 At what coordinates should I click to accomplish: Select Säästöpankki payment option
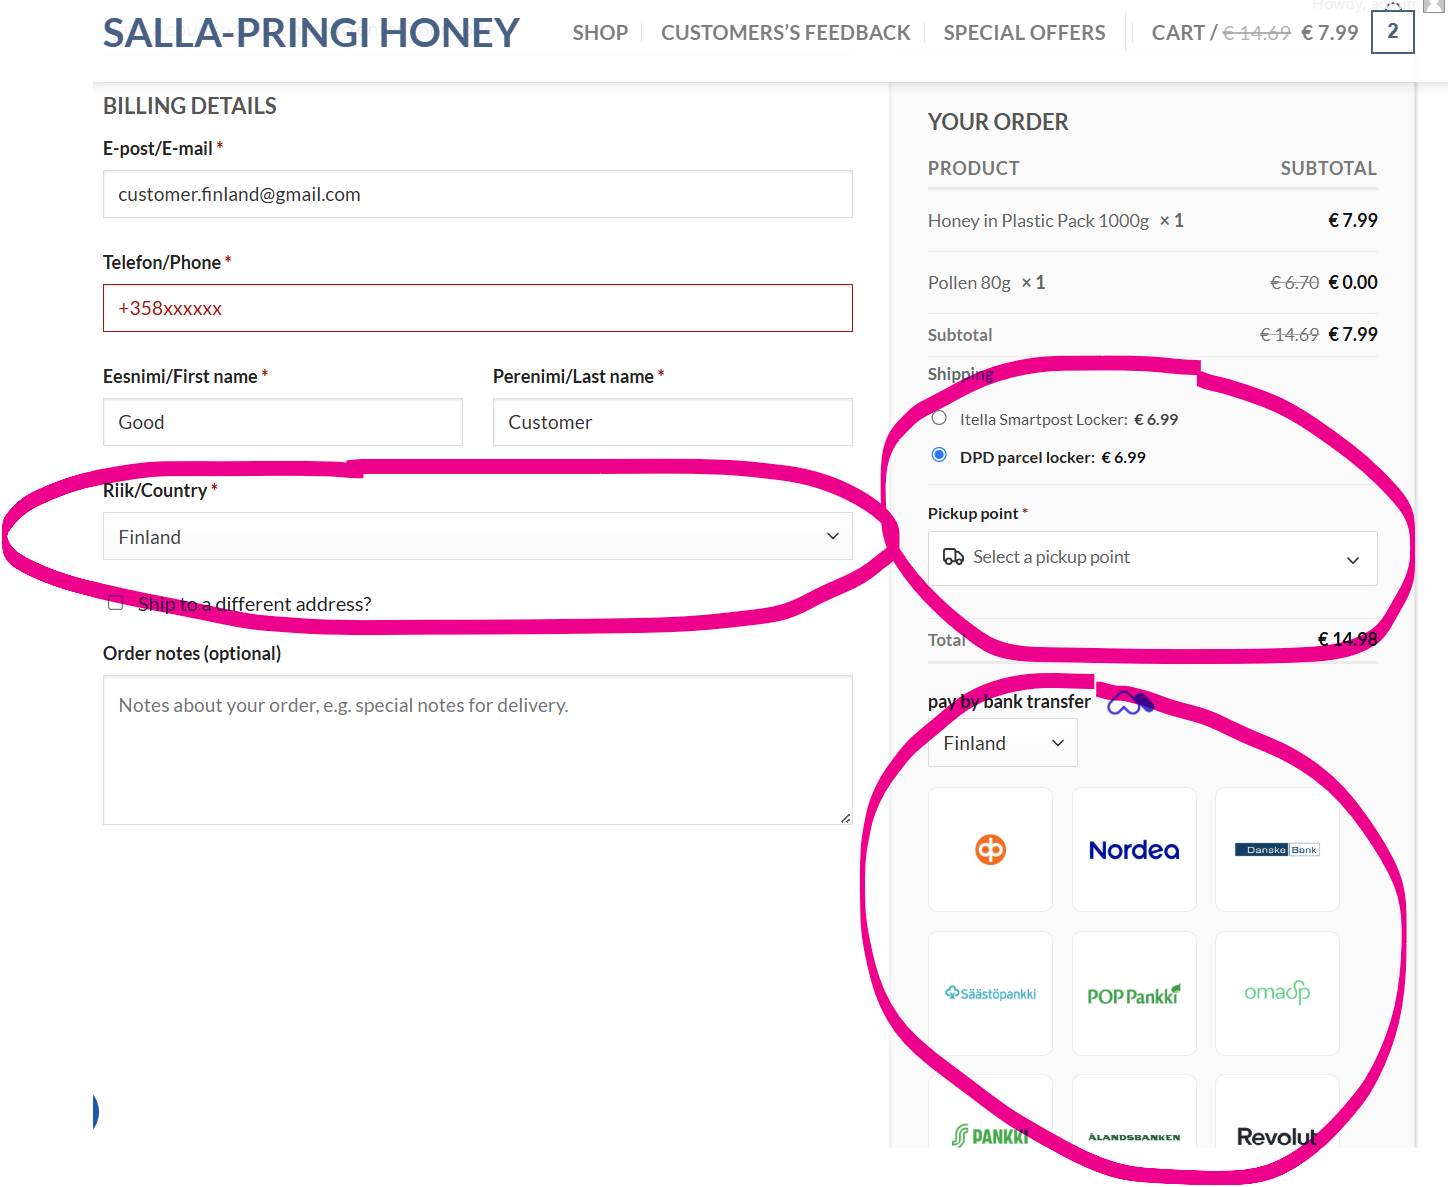990,993
